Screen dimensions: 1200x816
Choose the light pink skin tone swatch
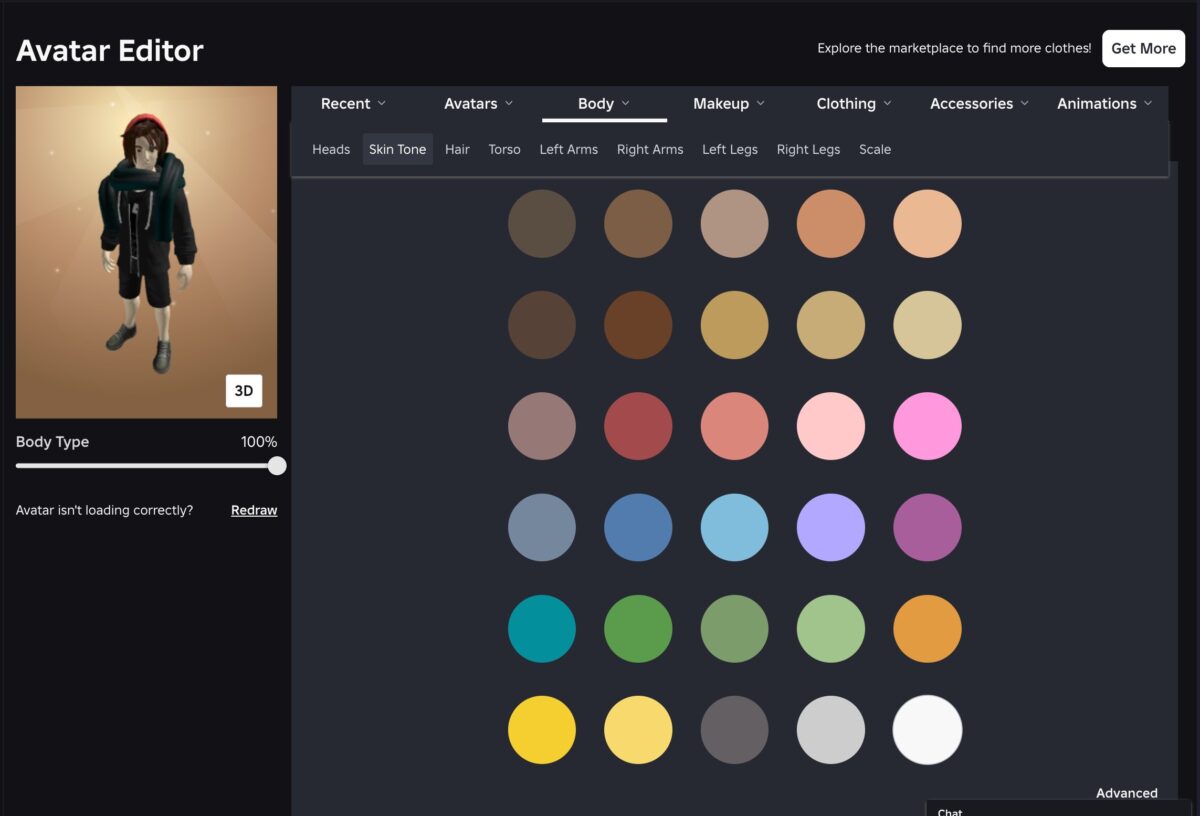[x=831, y=426]
